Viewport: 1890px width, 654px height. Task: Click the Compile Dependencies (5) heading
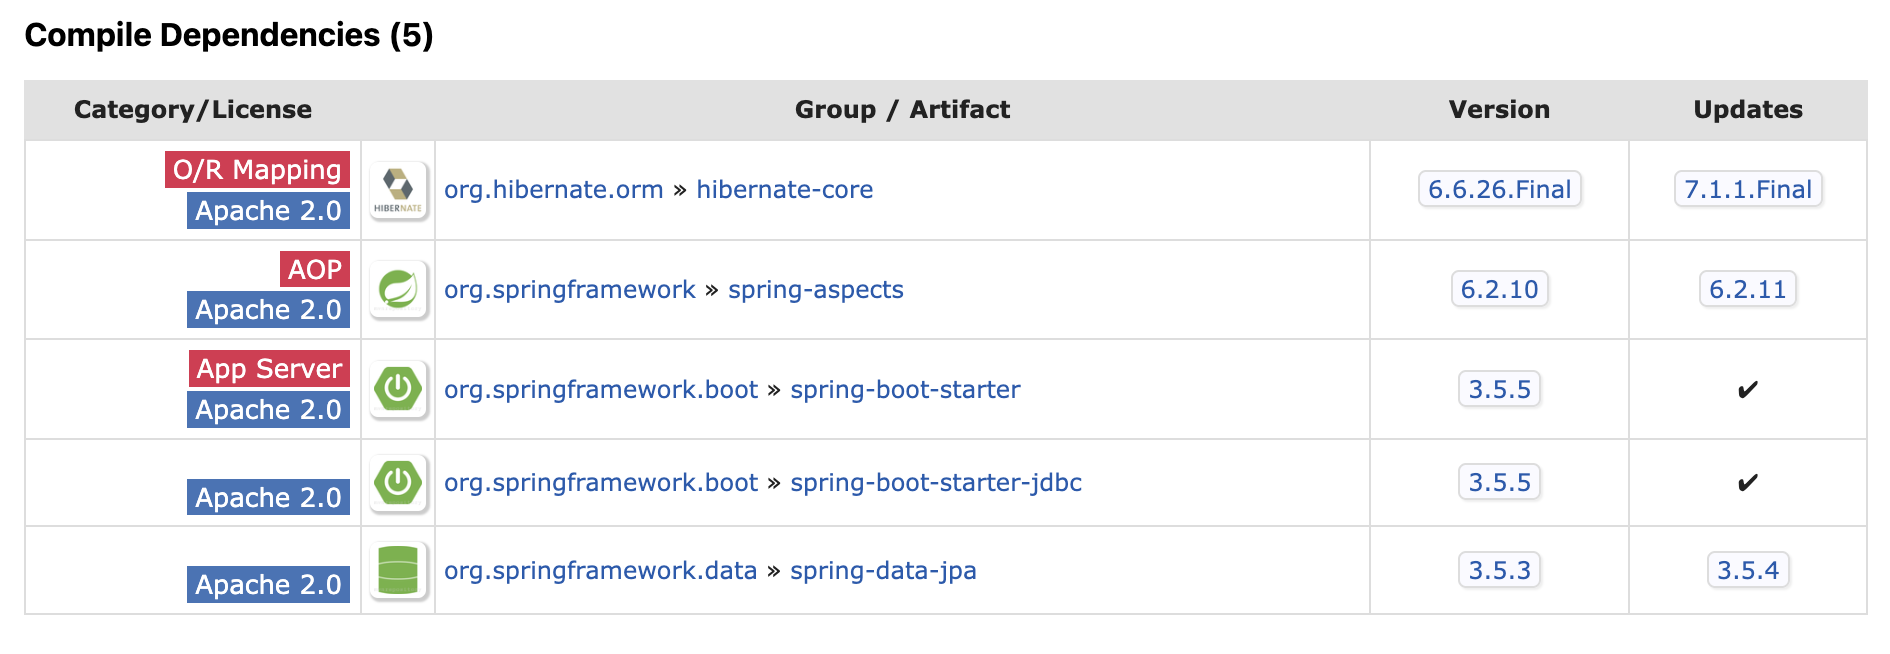229,35
